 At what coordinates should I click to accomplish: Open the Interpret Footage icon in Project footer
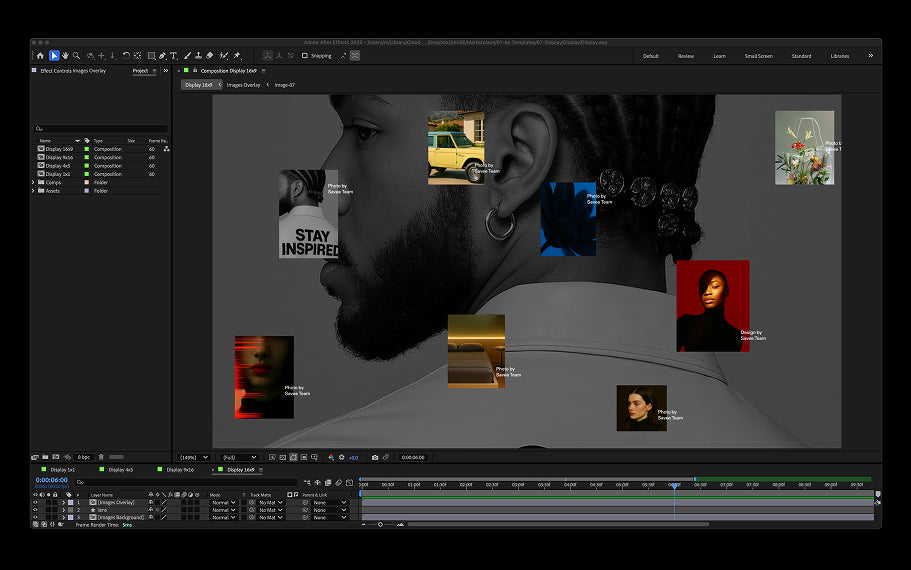(35, 457)
